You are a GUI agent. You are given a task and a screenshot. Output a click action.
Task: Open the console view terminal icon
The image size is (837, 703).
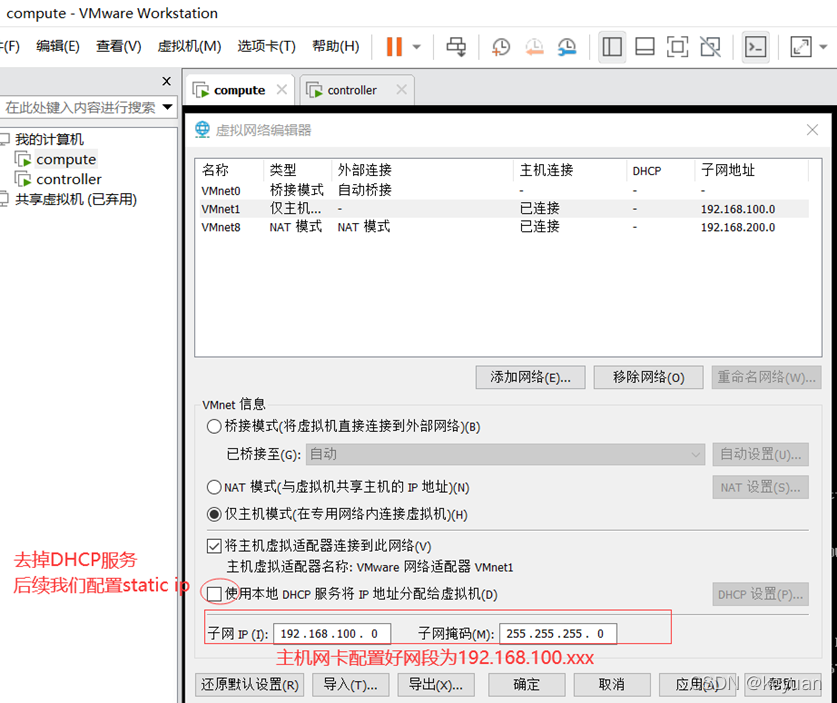tap(756, 46)
